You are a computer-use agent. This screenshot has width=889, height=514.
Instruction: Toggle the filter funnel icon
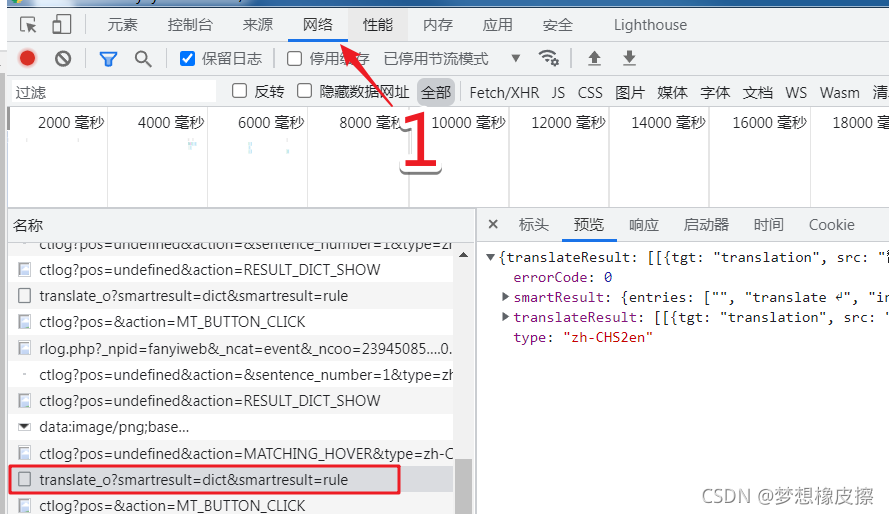[108, 59]
